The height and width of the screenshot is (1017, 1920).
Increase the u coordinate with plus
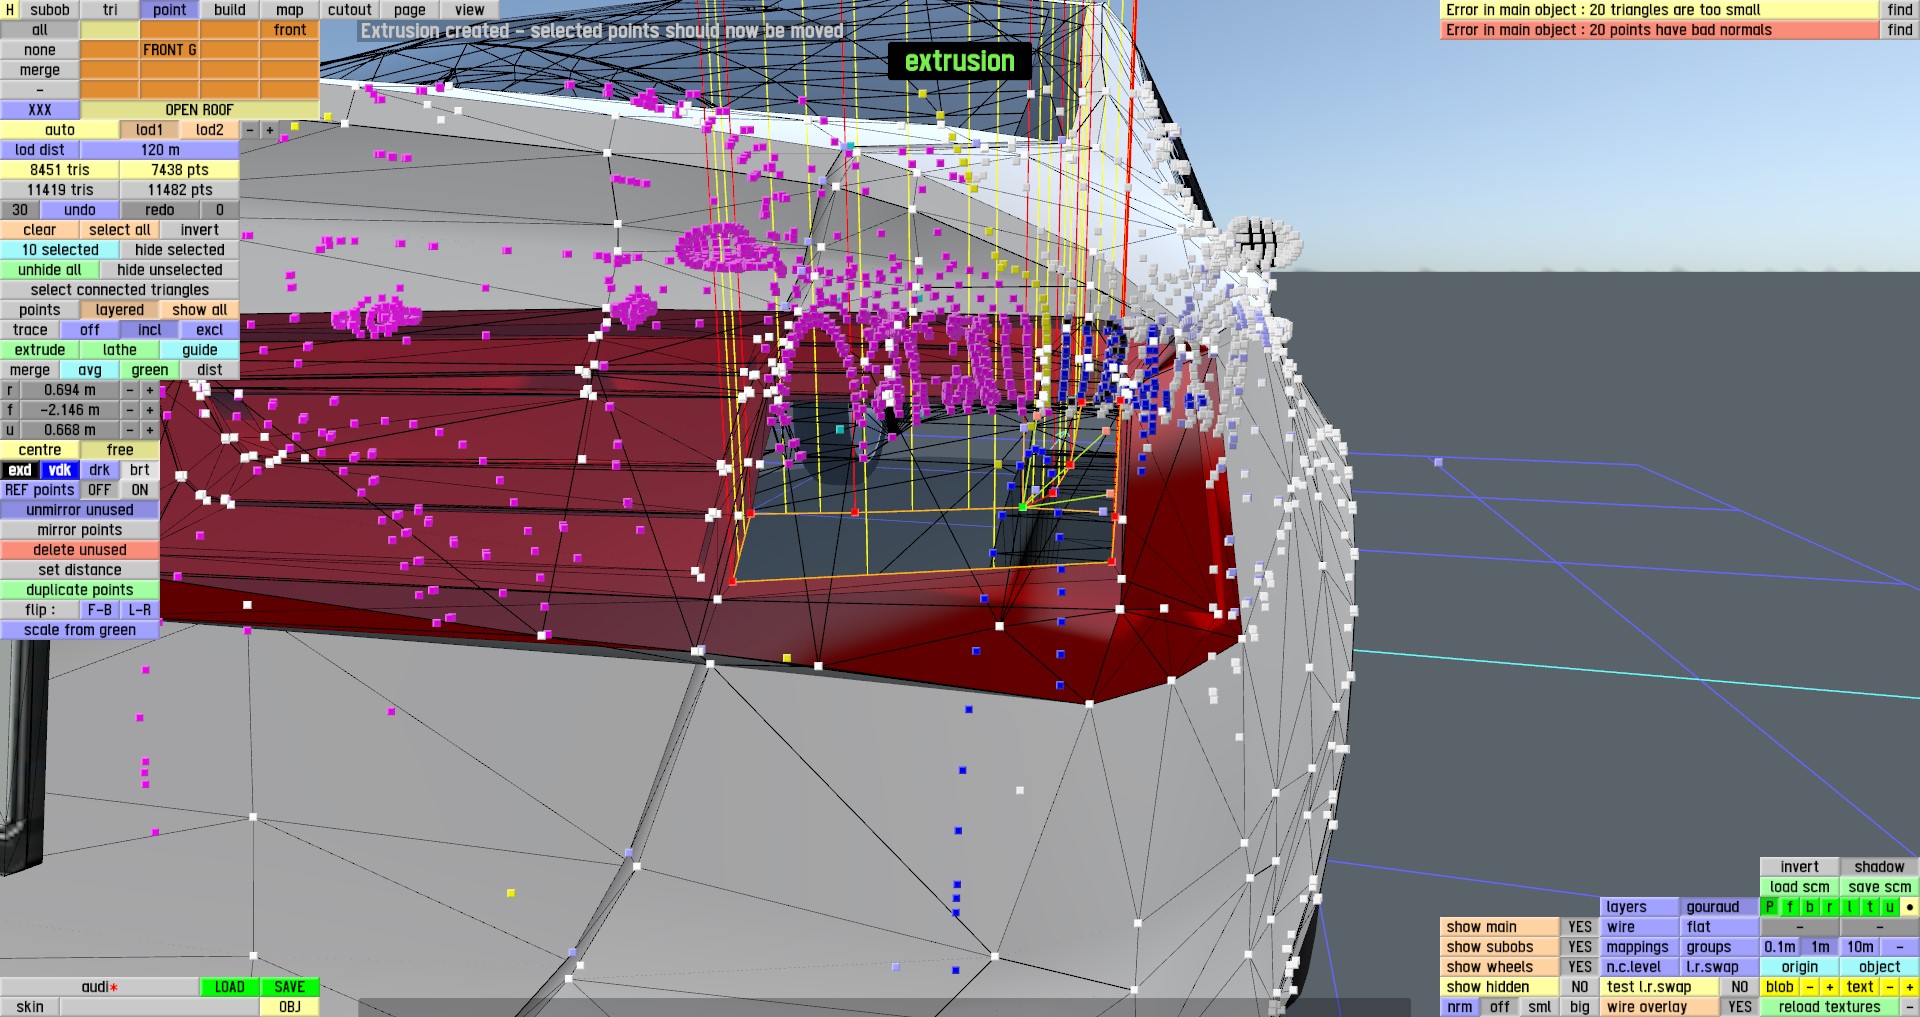pyautogui.click(x=150, y=430)
